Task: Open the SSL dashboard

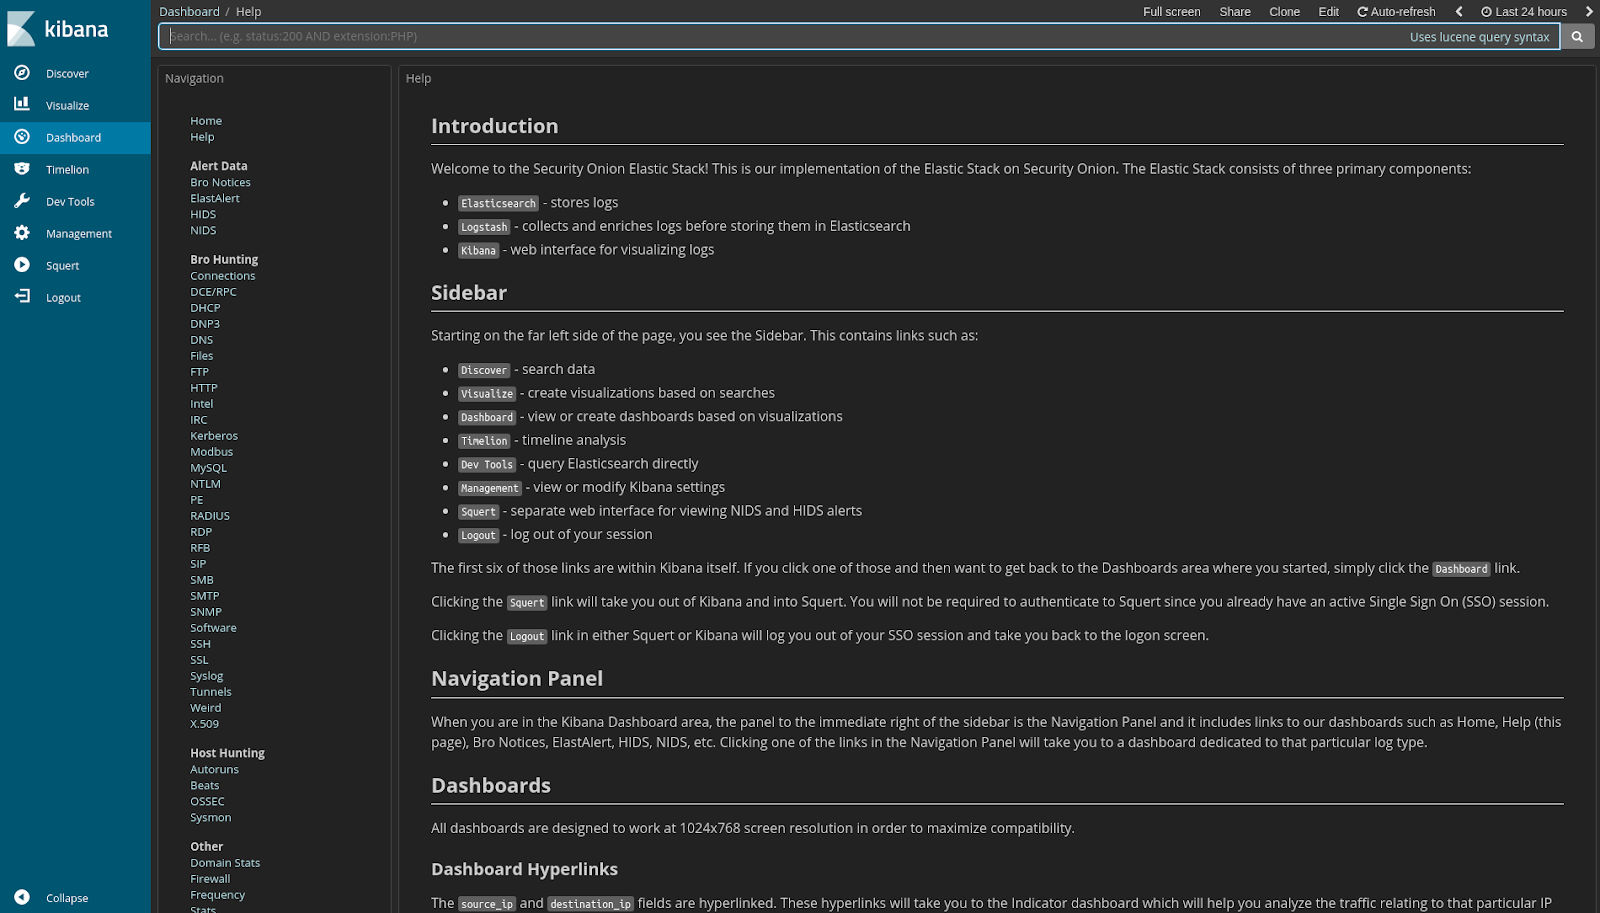Action: (x=199, y=660)
